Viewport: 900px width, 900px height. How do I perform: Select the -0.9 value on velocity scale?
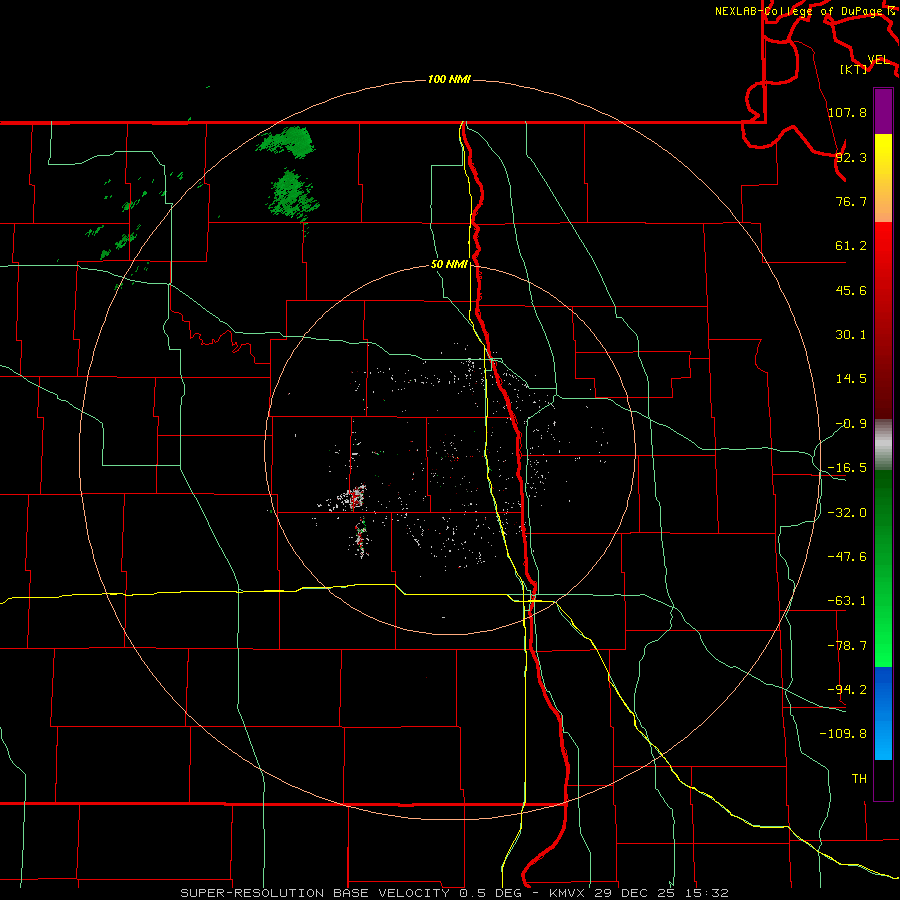(x=851, y=424)
